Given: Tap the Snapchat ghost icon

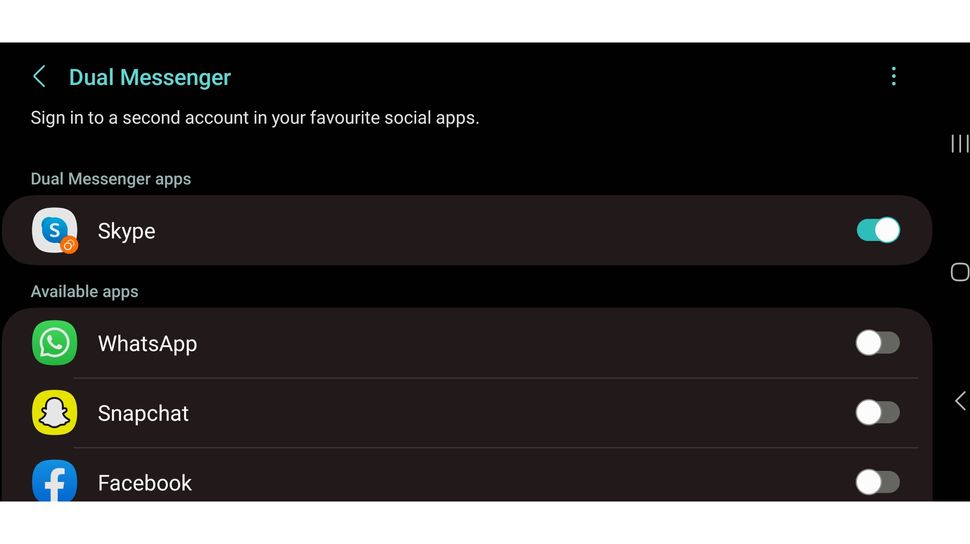Looking at the screenshot, I should point(54,413).
